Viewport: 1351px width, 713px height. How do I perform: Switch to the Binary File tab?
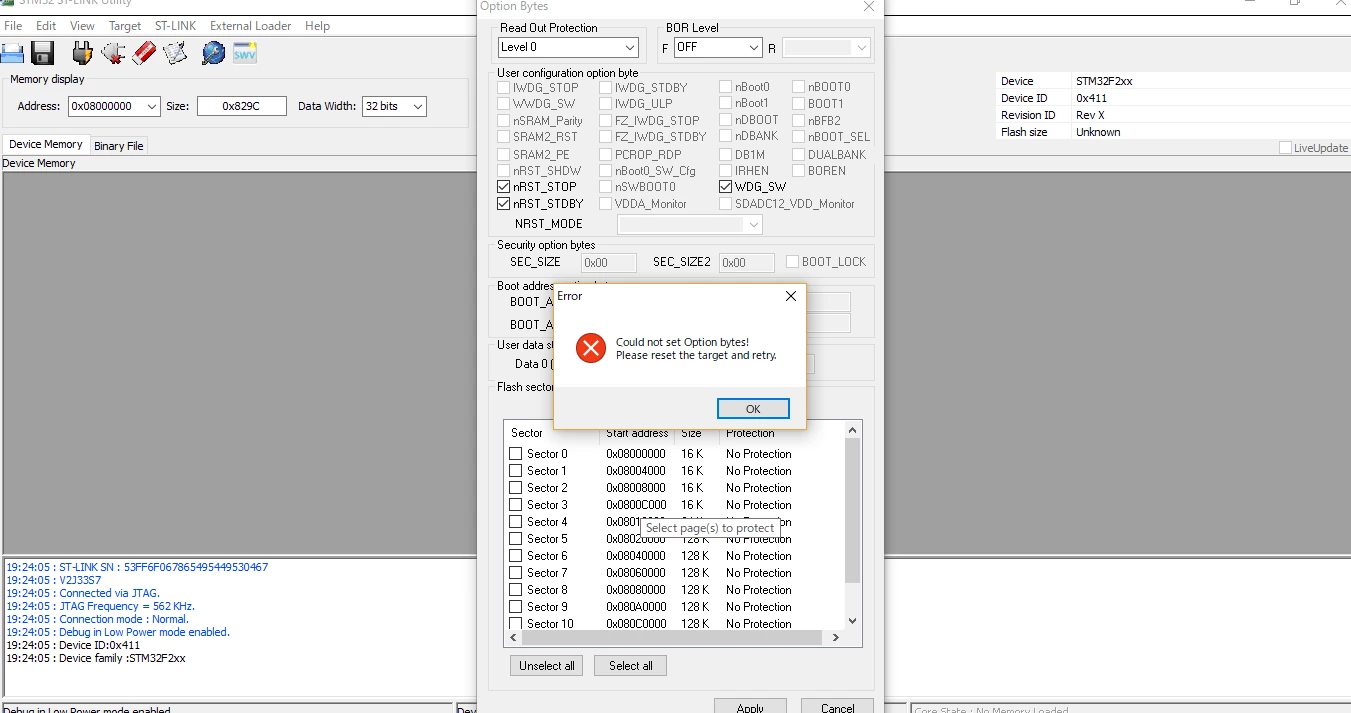pos(119,146)
